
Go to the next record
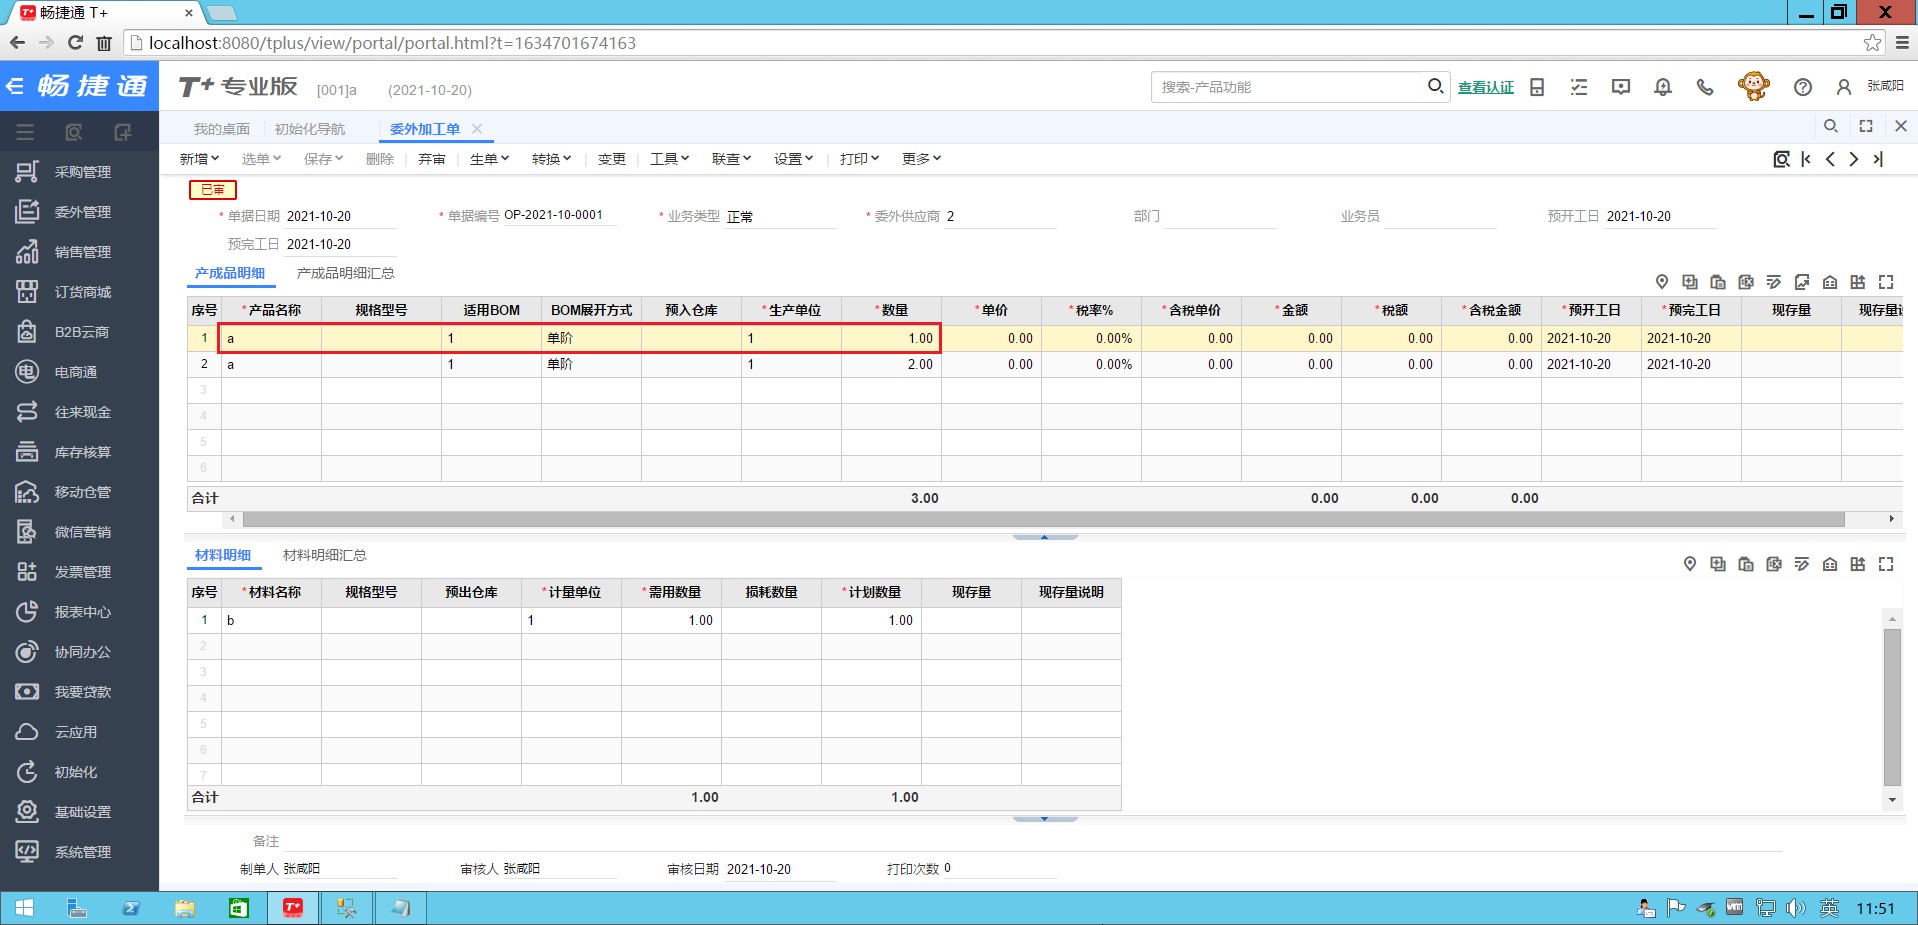tap(1854, 159)
